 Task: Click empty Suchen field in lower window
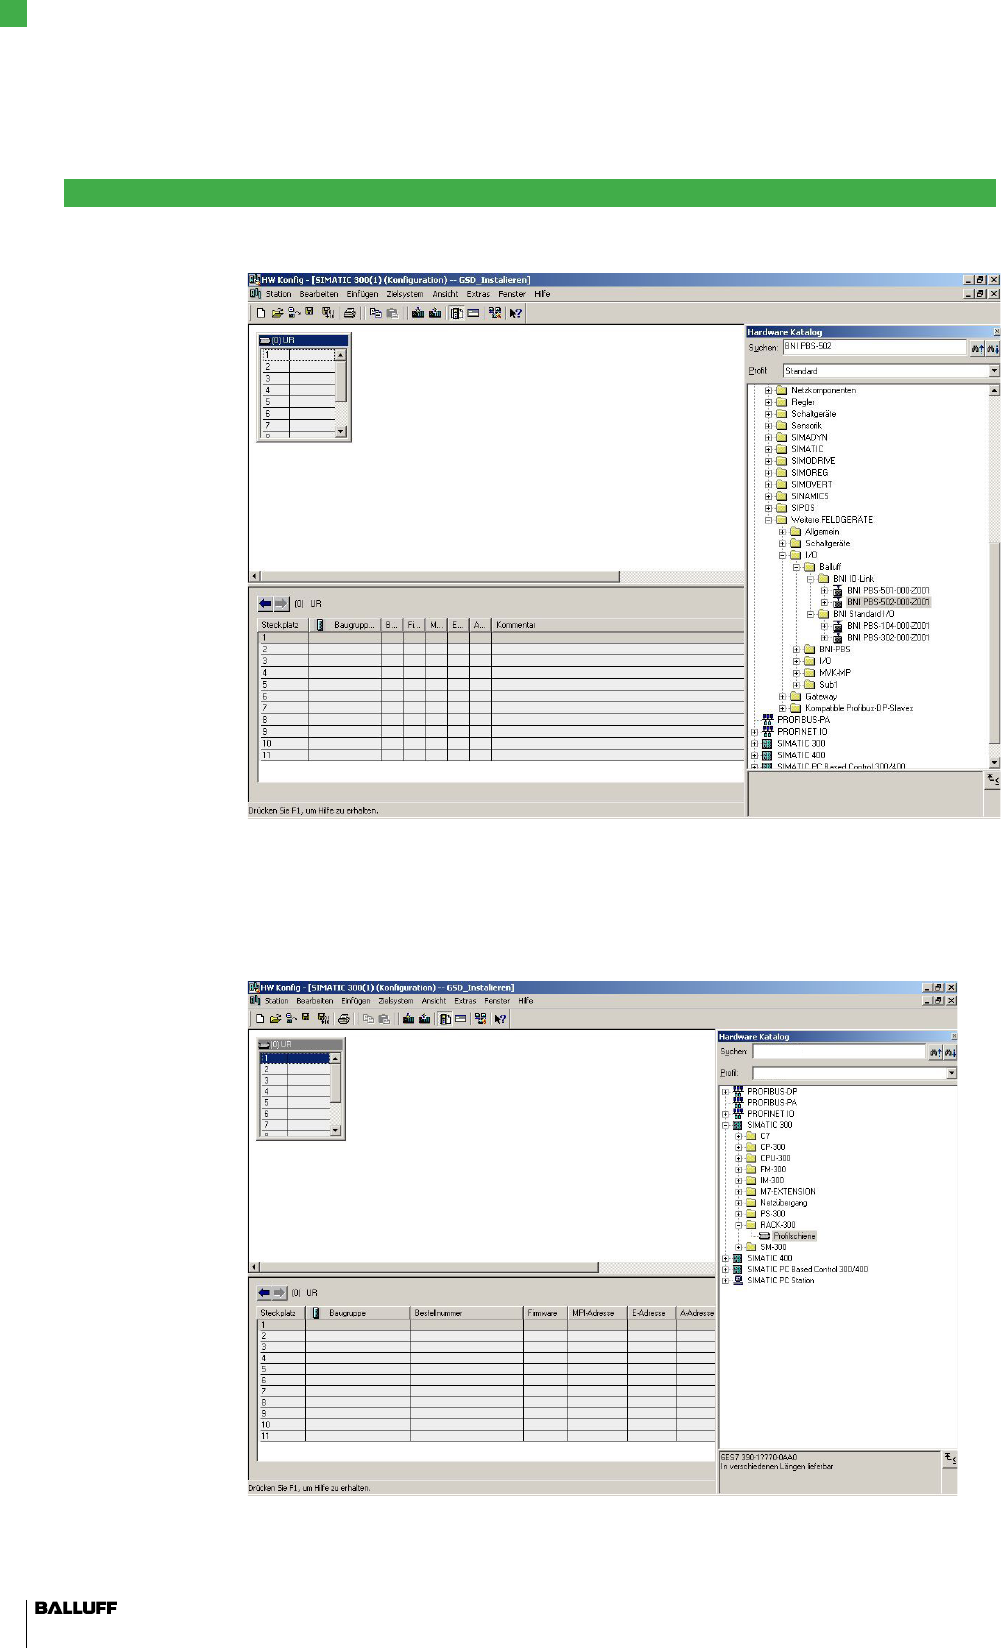point(839,1052)
